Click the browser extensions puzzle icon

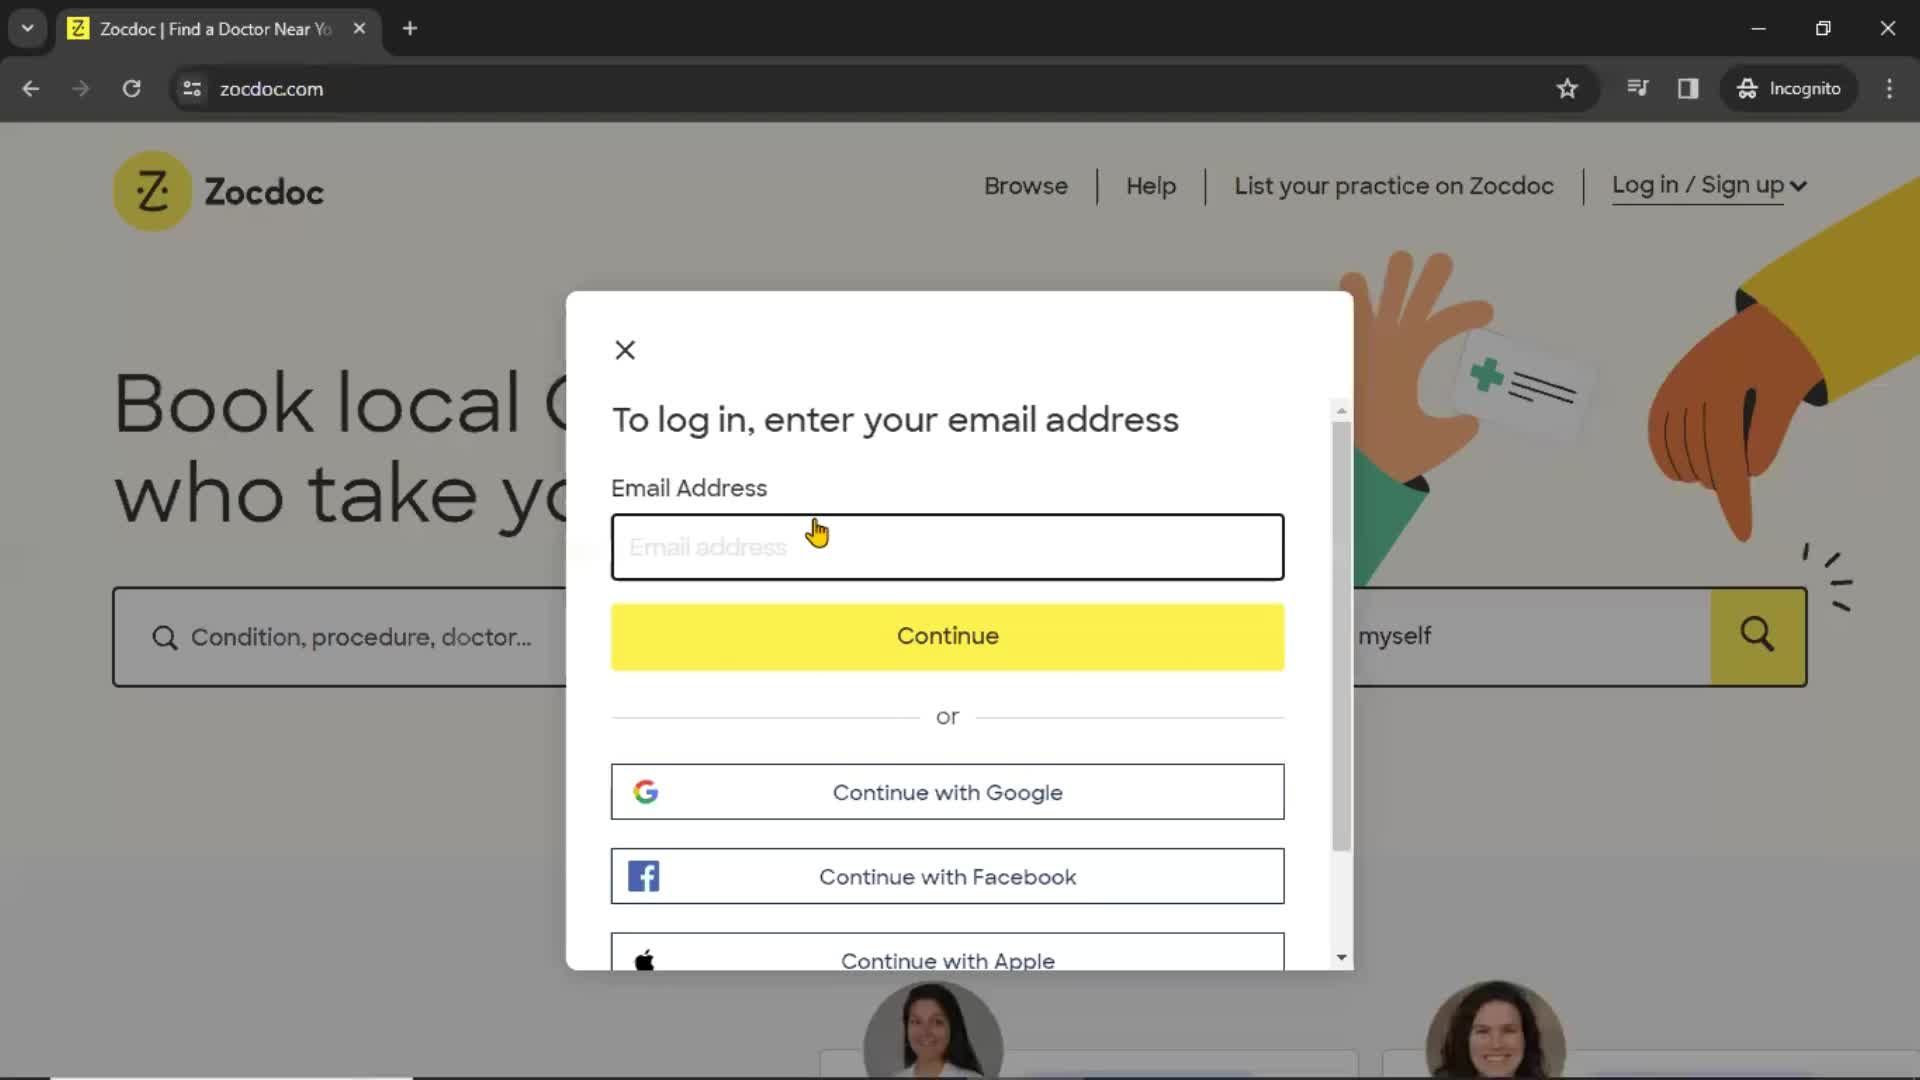tap(1638, 88)
